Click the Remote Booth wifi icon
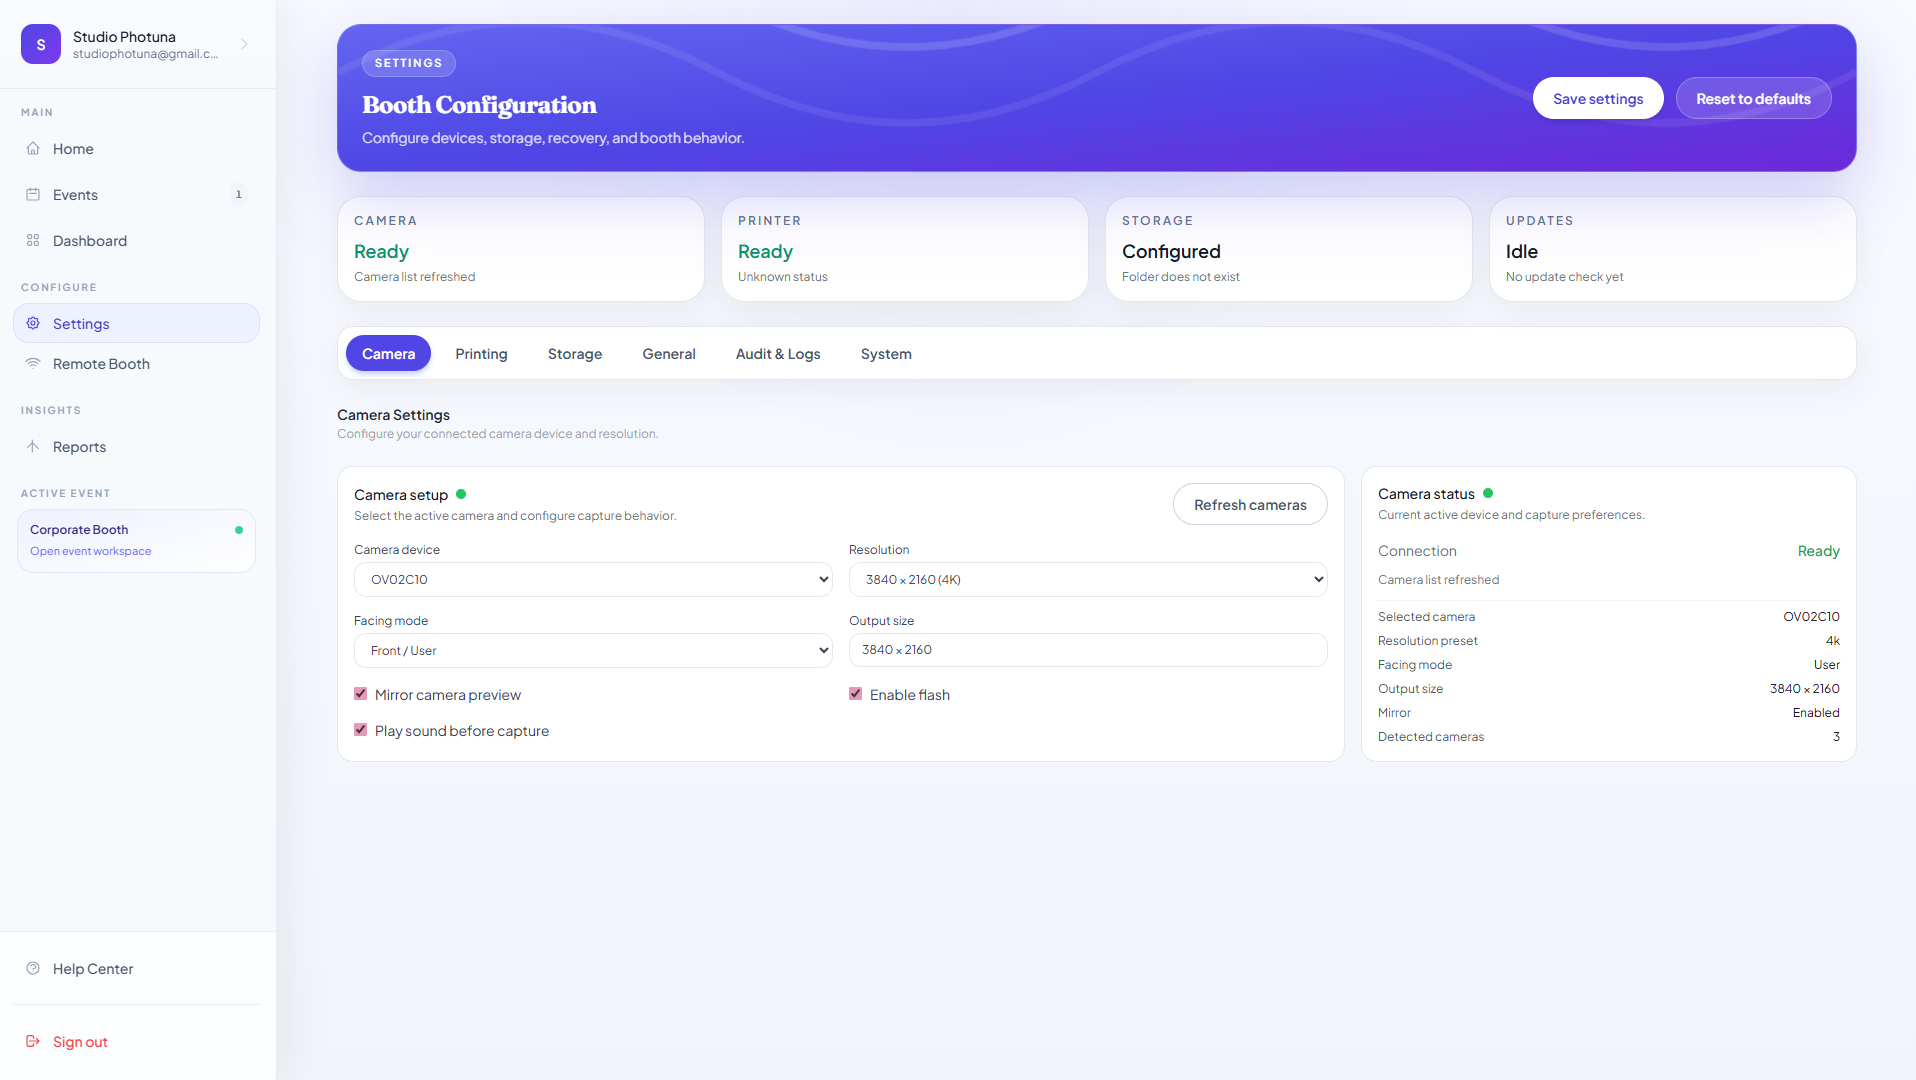The height and width of the screenshot is (1080, 1916). pos(33,363)
